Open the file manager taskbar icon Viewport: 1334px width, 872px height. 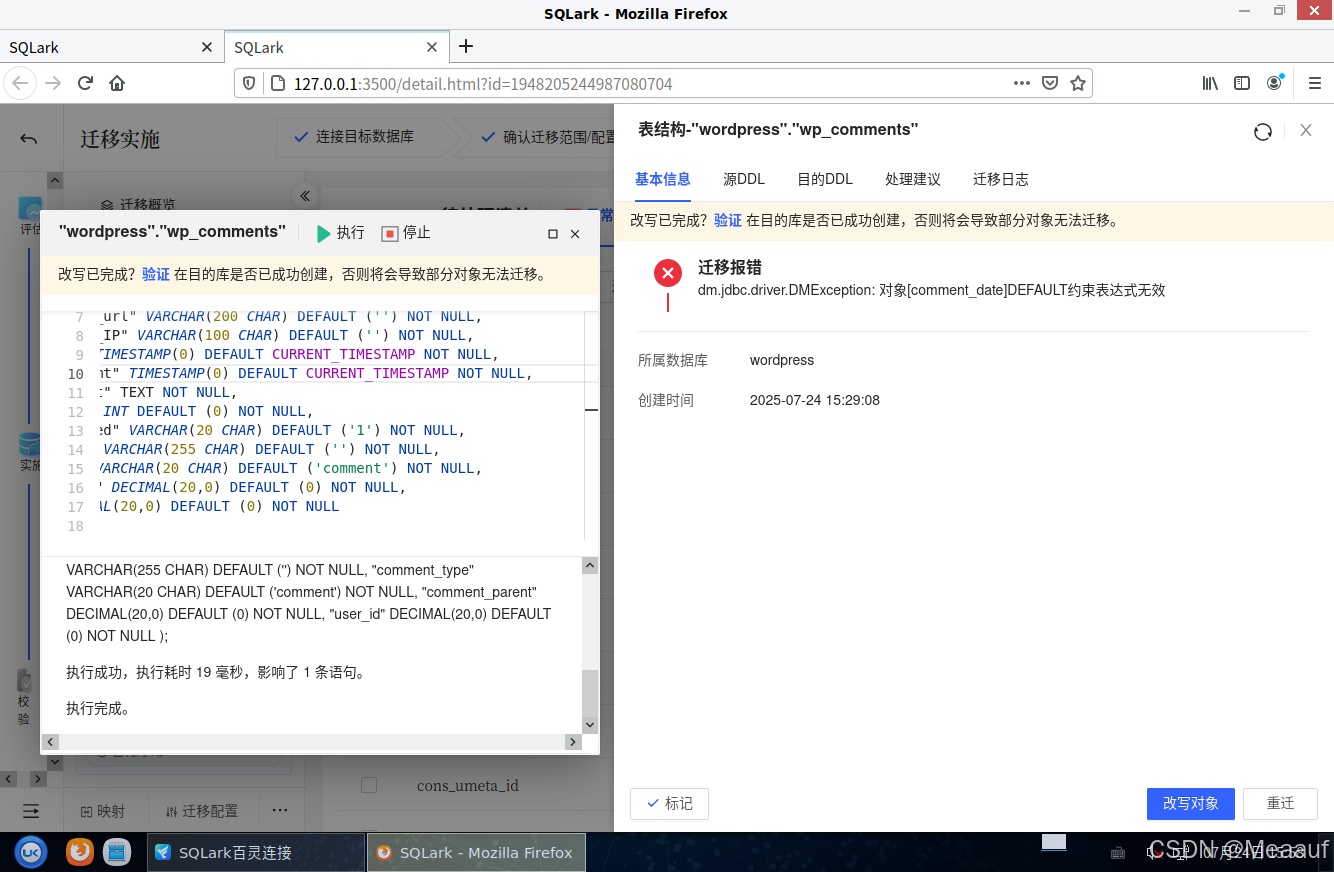117,852
